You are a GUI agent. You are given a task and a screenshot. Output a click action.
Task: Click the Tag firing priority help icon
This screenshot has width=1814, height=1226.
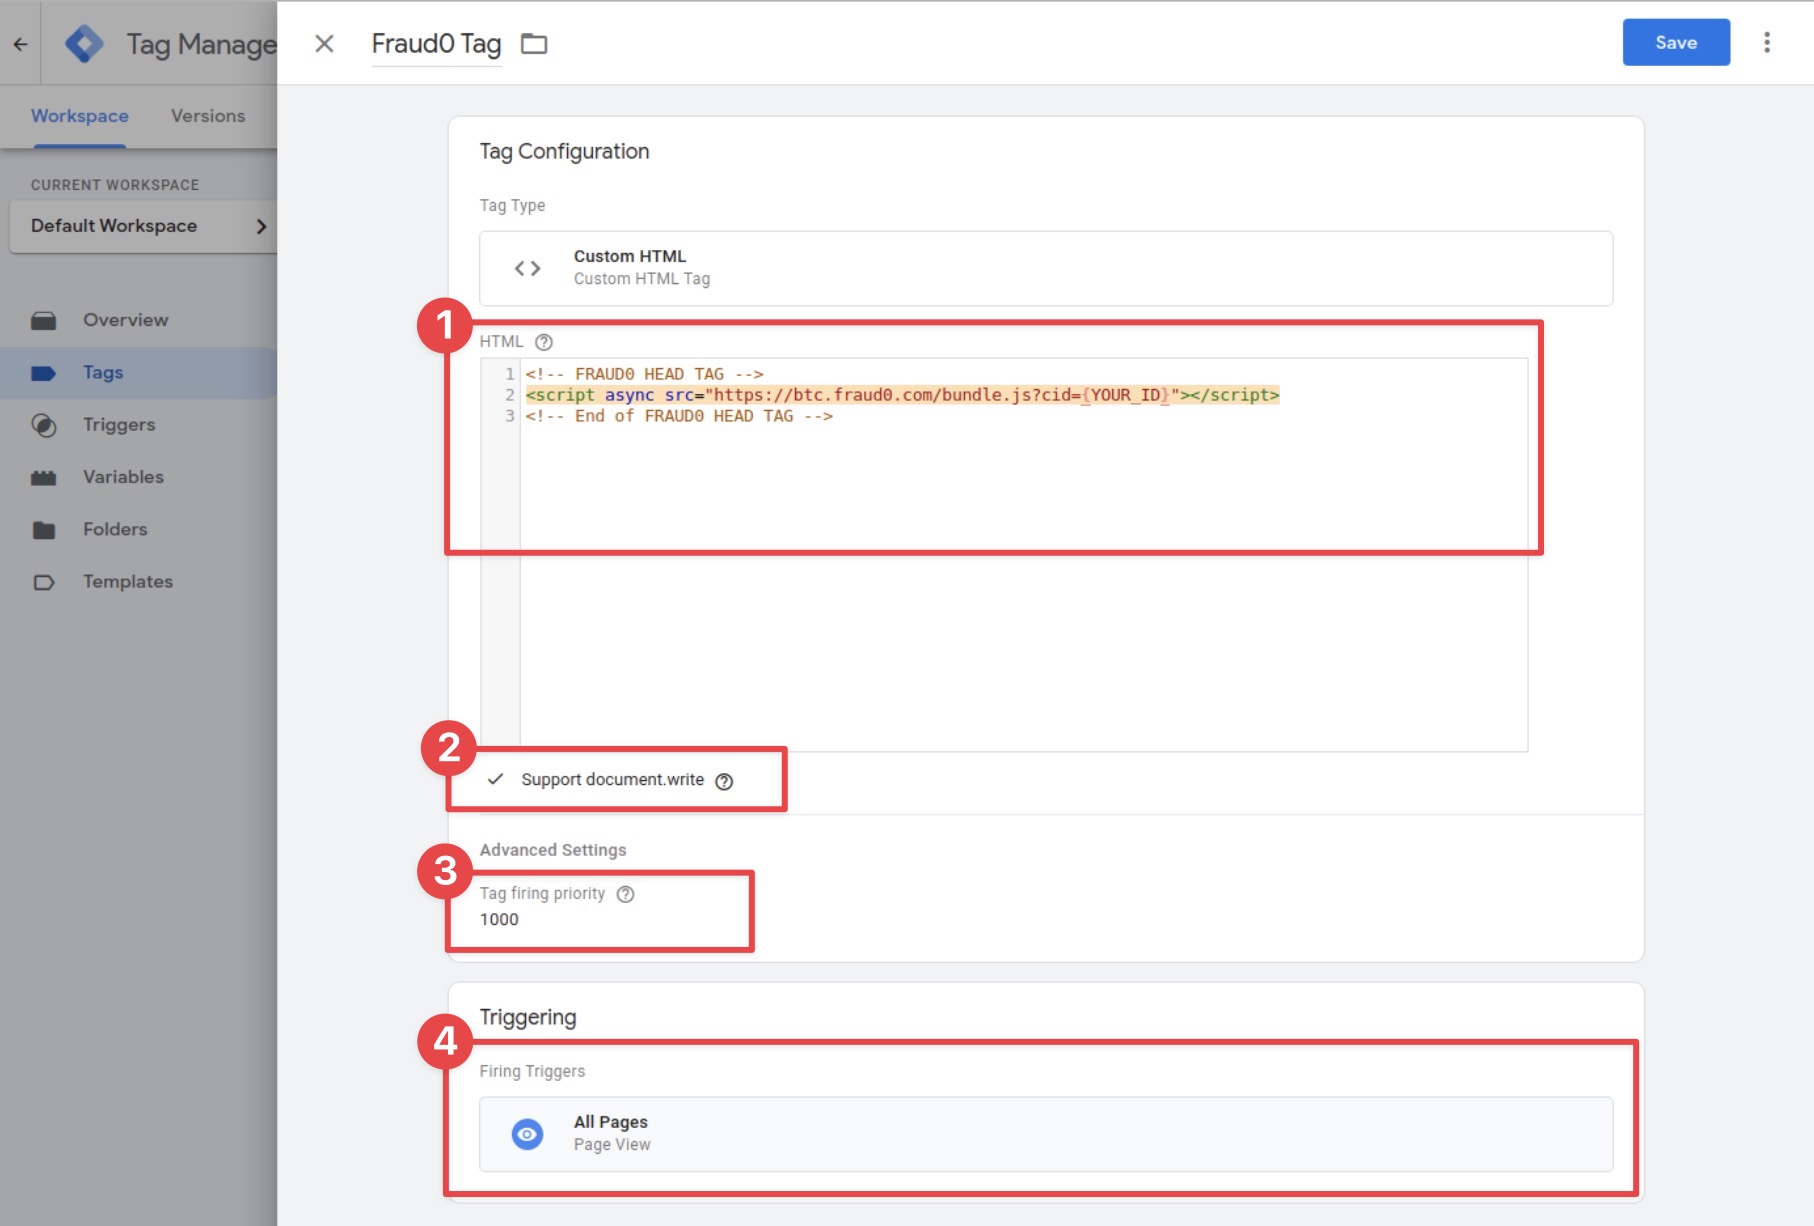(626, 894)
